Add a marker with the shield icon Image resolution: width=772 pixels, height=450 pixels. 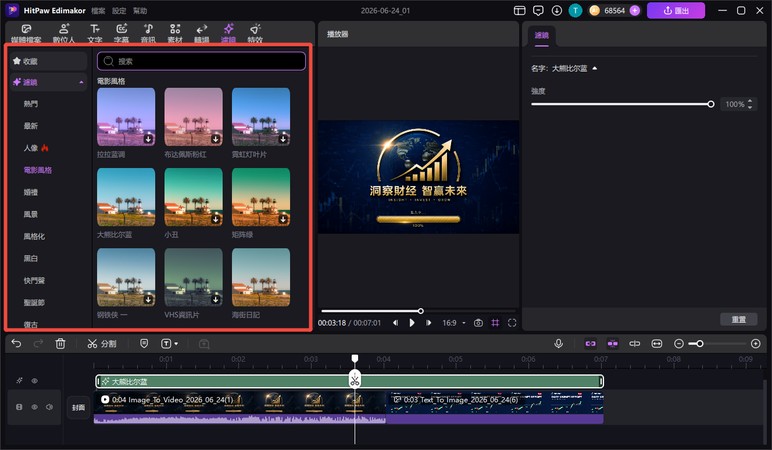(144, 343)
